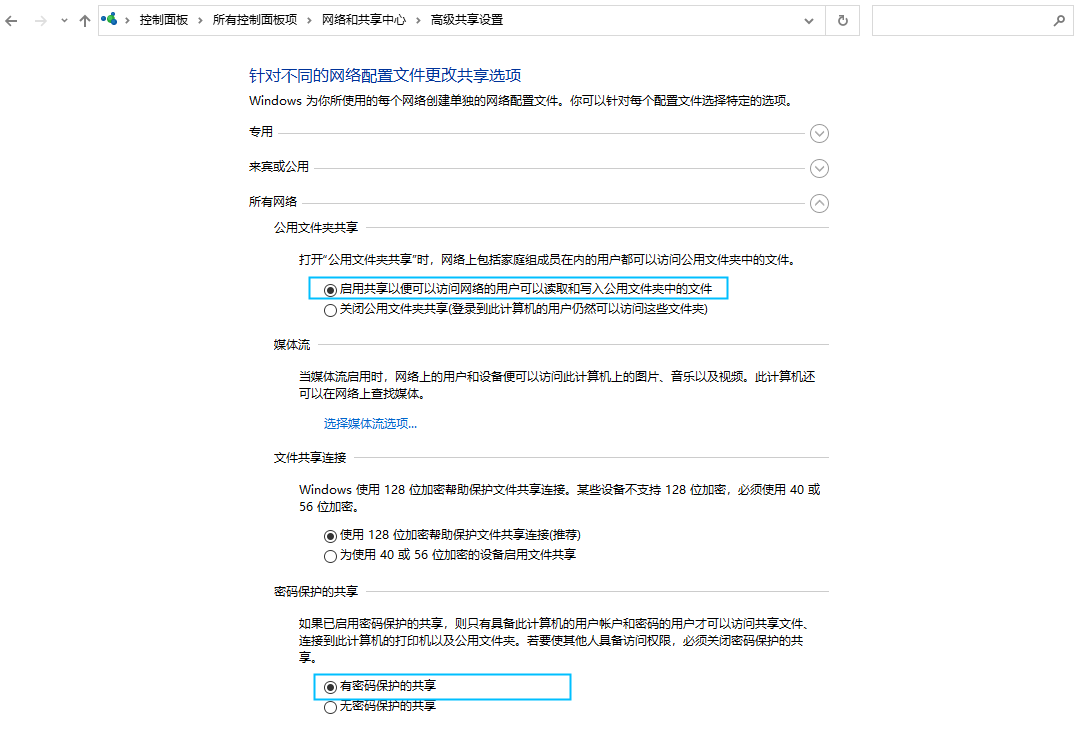Go back with the left arrow

11,21
